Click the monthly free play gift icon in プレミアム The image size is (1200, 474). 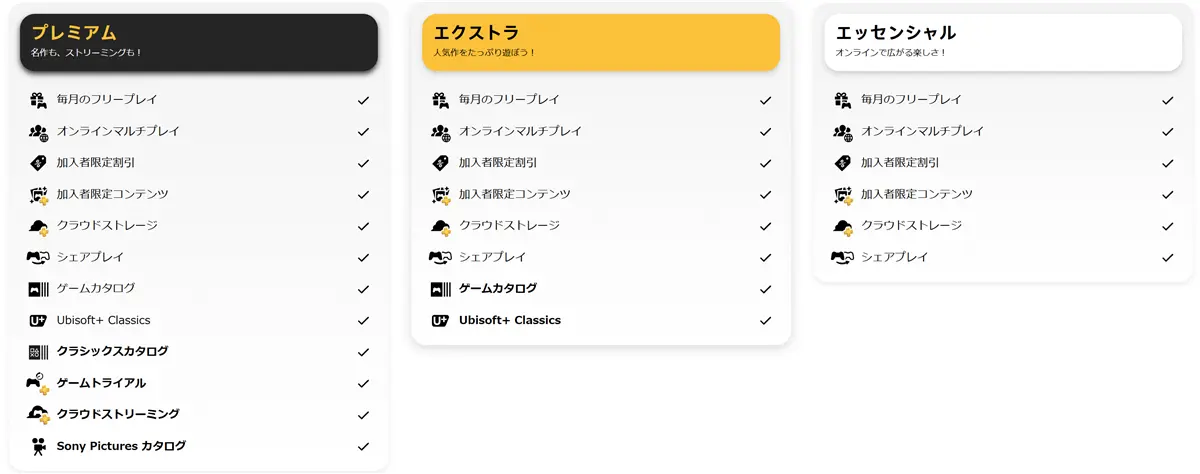click(x=38, y=100)
